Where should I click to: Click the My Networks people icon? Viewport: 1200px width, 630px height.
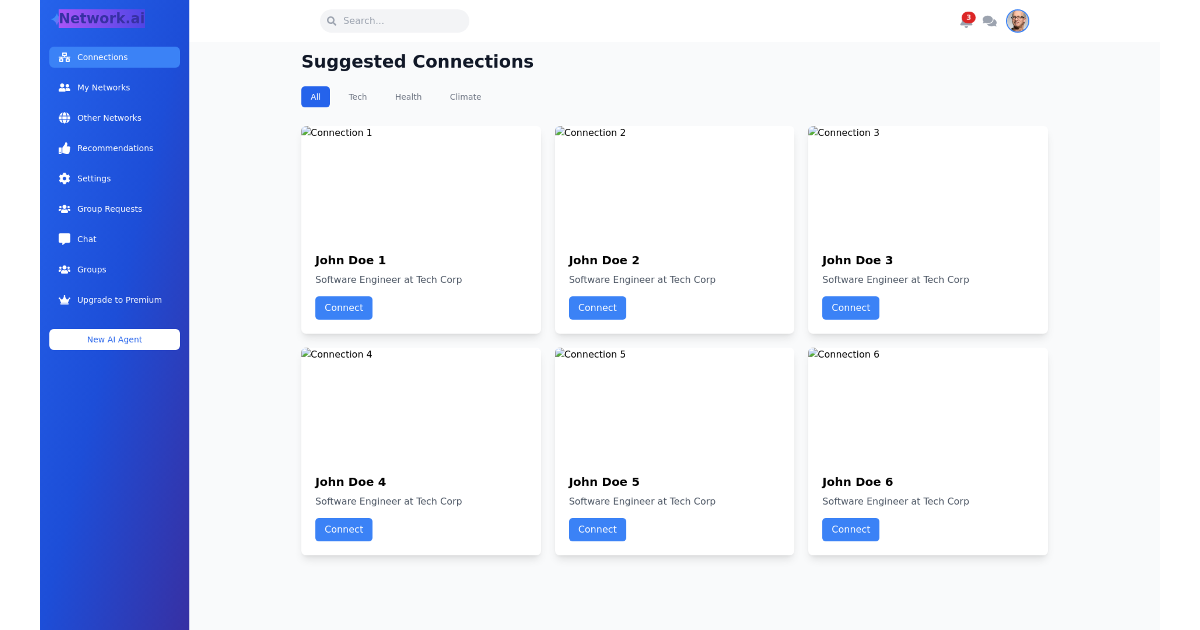pyautogui.click(x=64, y=88)
